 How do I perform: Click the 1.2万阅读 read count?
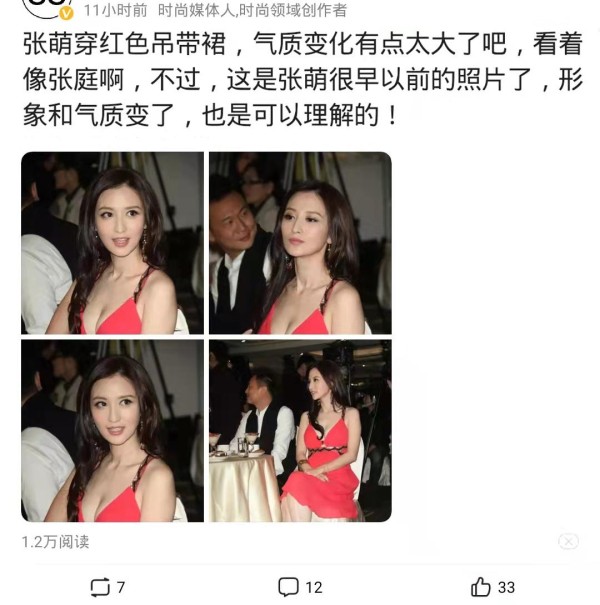click(56, 542)
